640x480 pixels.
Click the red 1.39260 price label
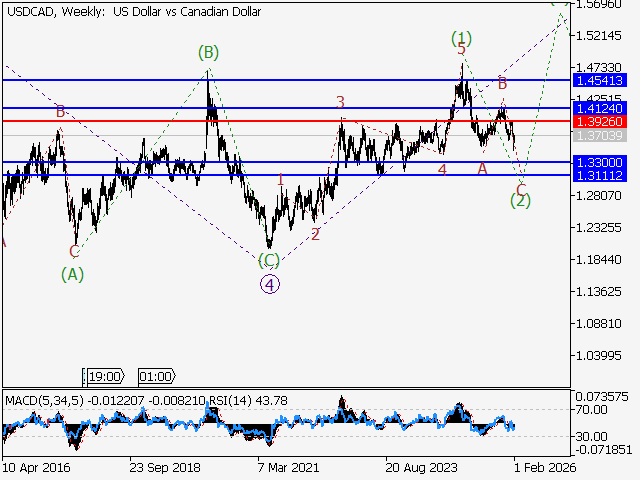(600, 121)
